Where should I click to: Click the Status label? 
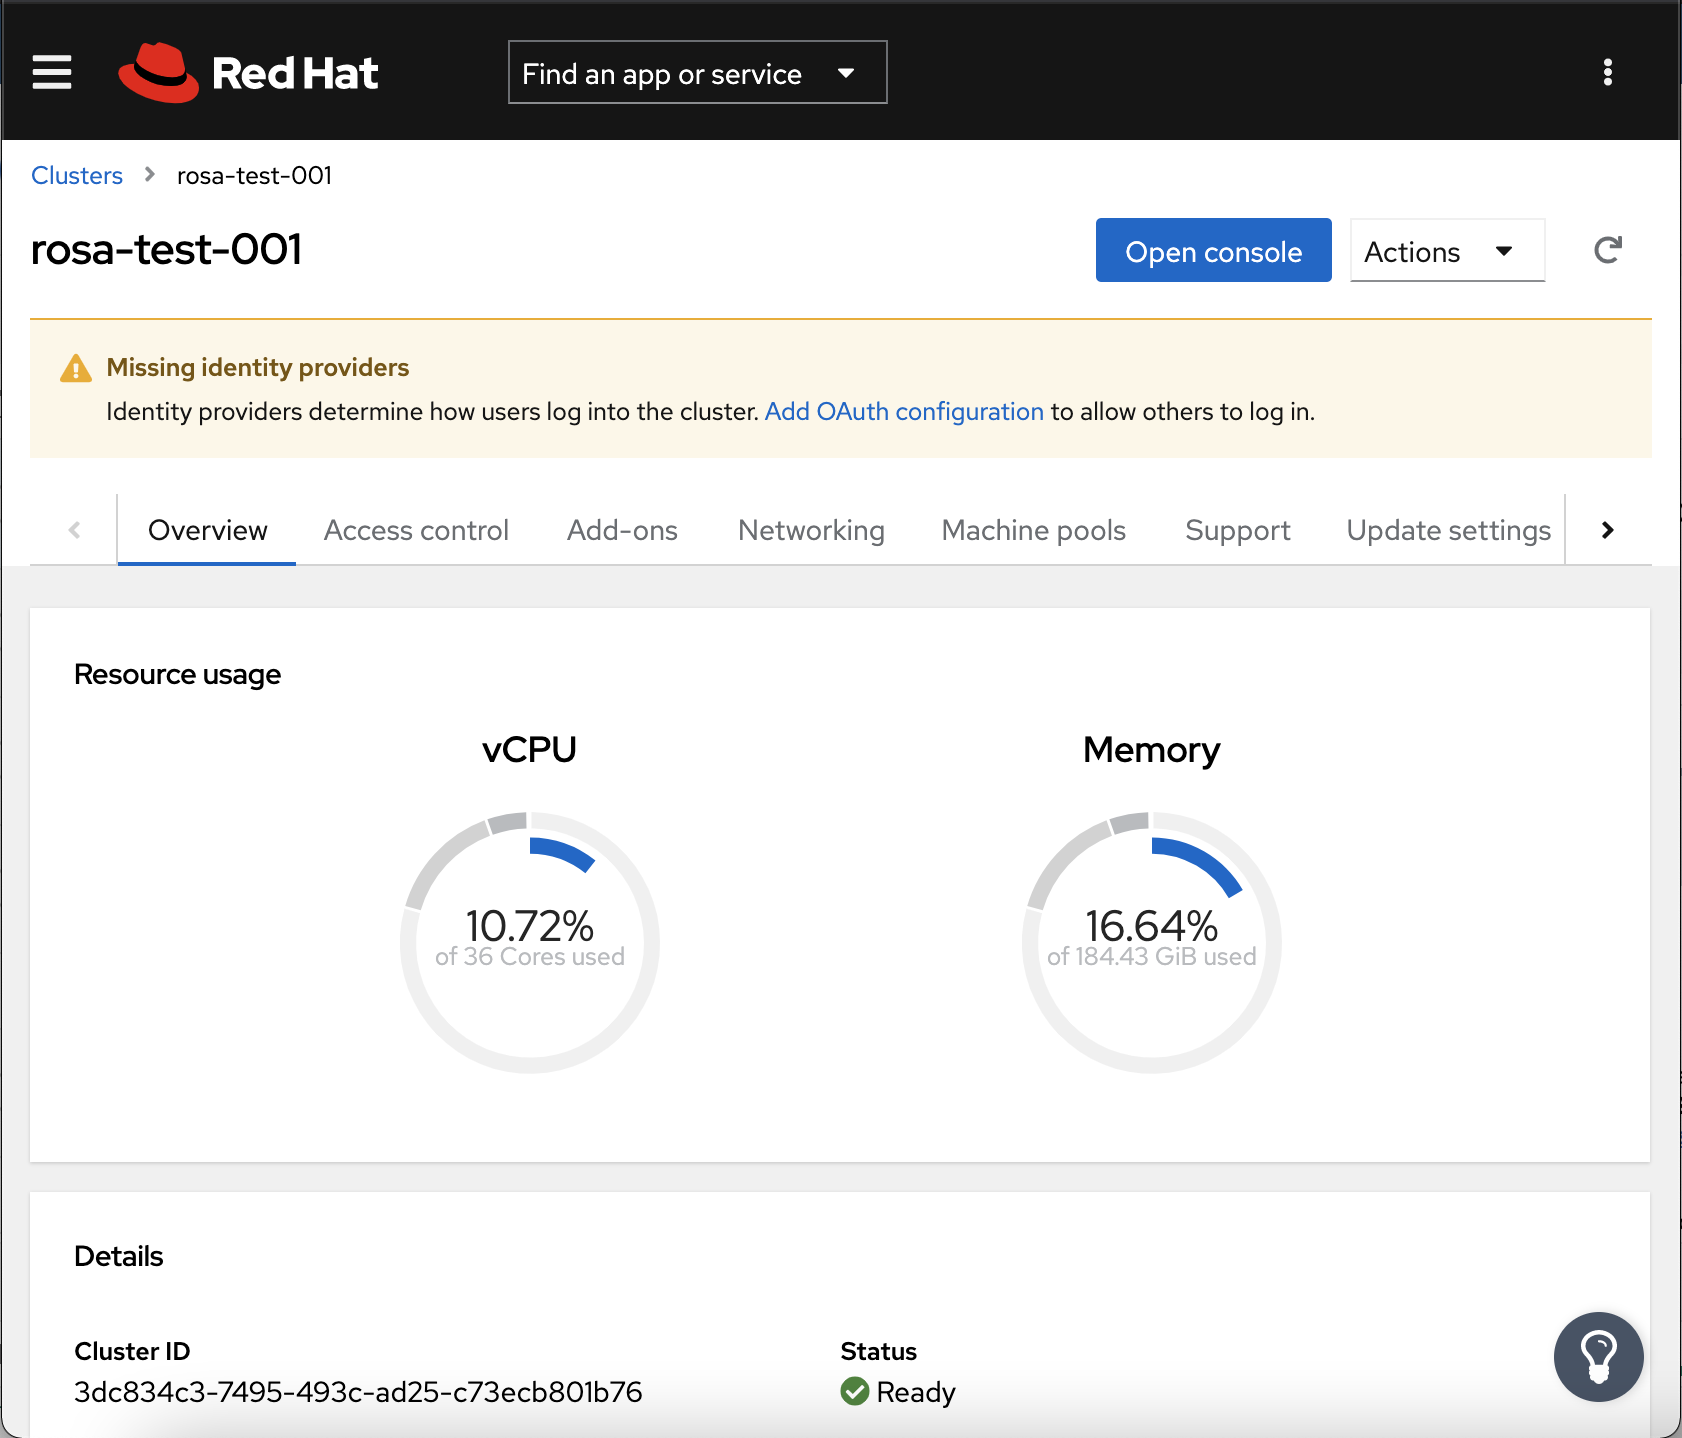click(x=879, y=1351)
